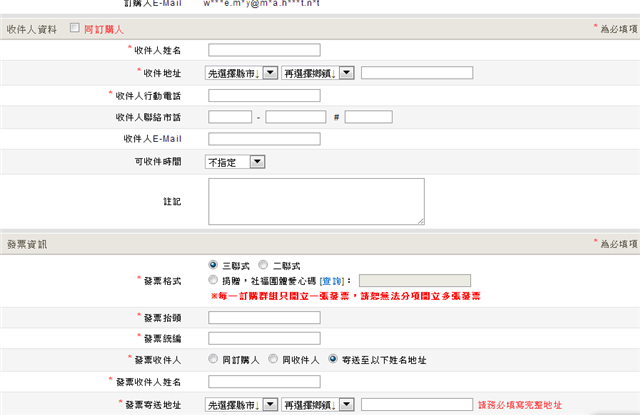Click the landline area code field
Image resolution: width=640 pixels, height=415 pixels.
click(230, 117)
